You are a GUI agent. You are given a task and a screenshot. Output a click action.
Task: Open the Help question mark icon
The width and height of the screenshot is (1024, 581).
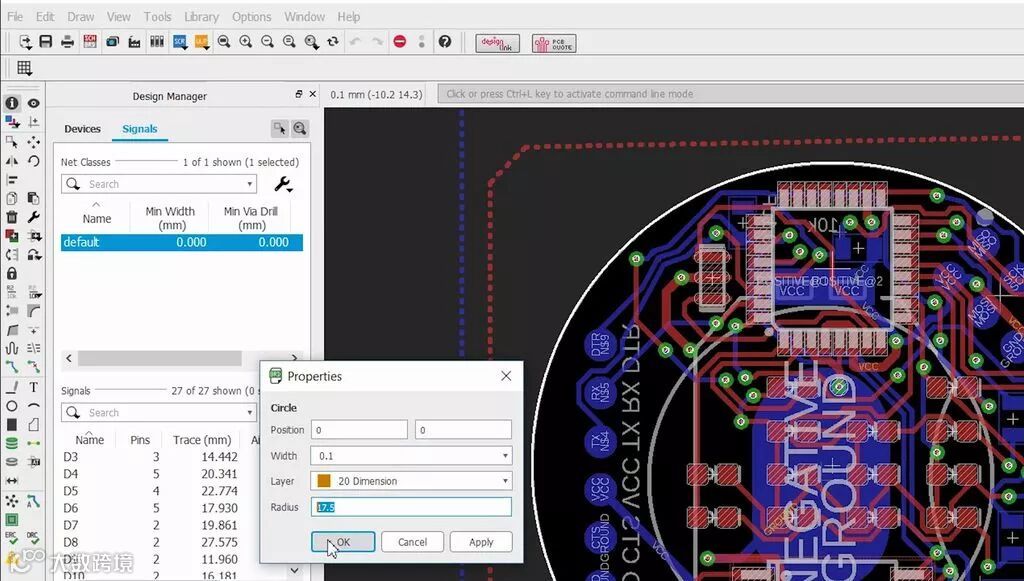click(x=445, y=42)
